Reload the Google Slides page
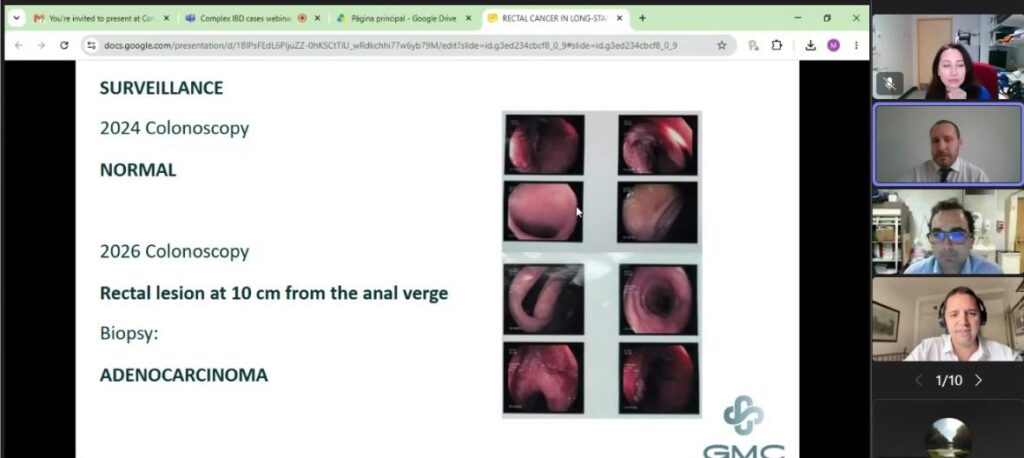Screen dimensions: 1024x458 click(x=64, y=45)
